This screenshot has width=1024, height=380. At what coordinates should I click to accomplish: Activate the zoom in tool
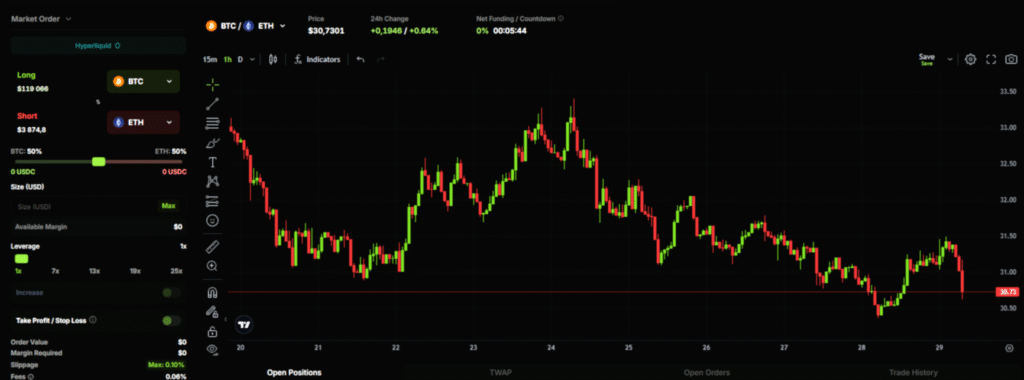click(212, 266)
